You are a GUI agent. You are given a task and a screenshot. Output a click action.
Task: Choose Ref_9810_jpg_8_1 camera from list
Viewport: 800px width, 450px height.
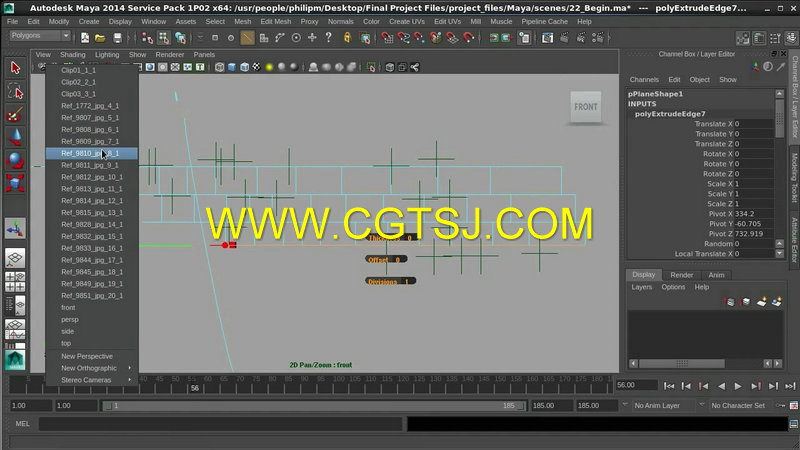92,153
